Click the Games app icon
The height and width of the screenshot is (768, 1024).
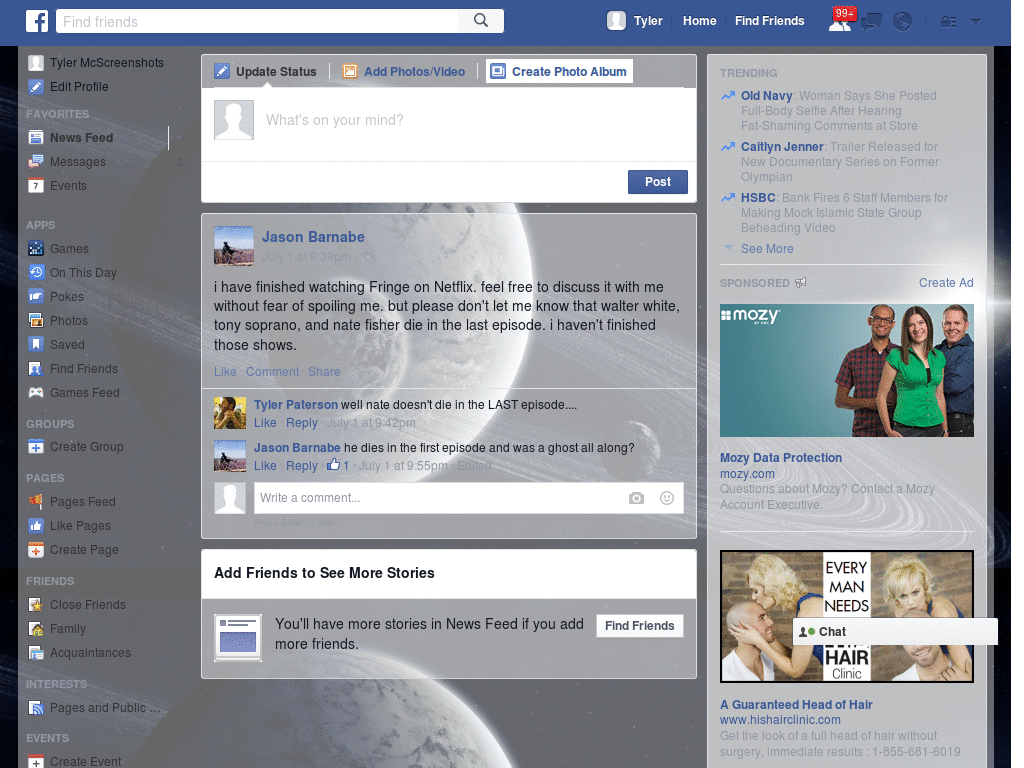pos(36,248)
